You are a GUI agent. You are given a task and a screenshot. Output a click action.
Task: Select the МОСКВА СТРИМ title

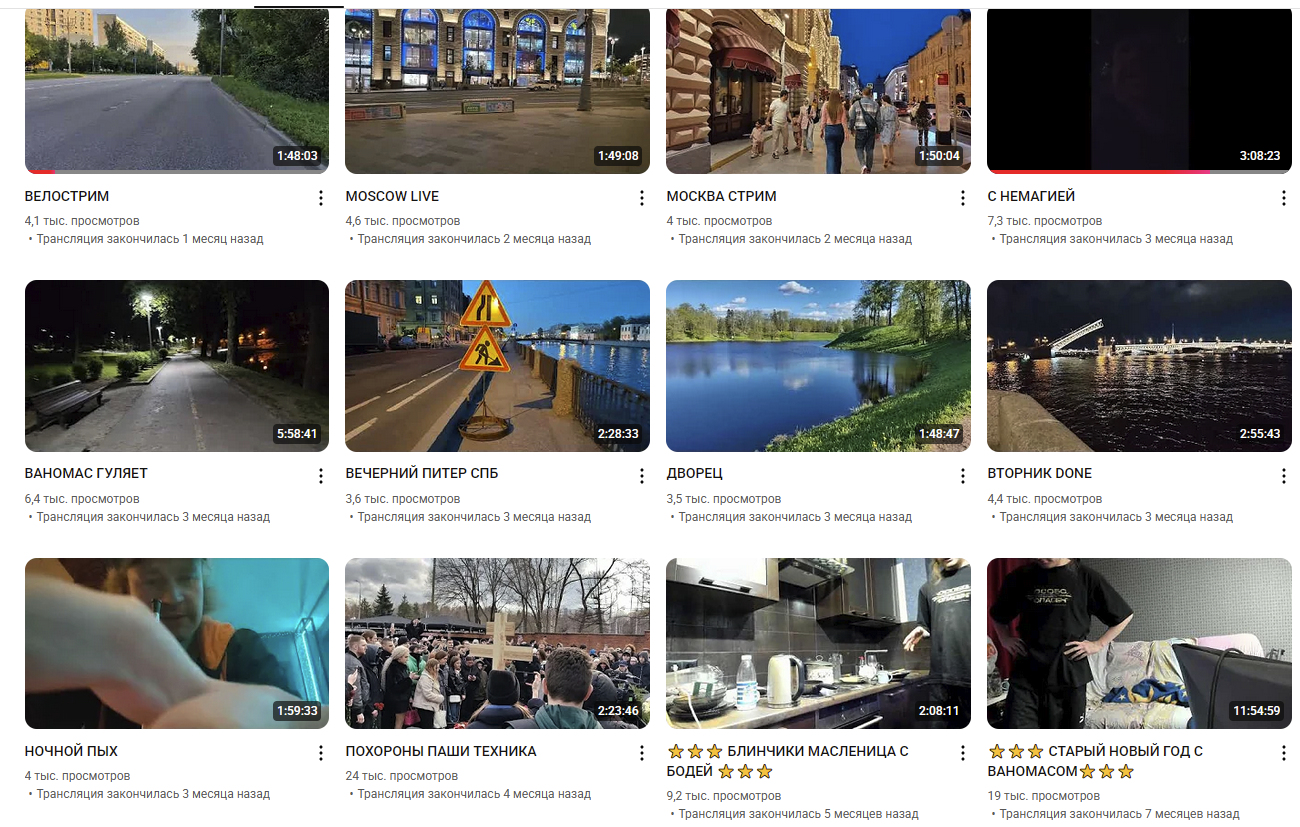(721, 196)
